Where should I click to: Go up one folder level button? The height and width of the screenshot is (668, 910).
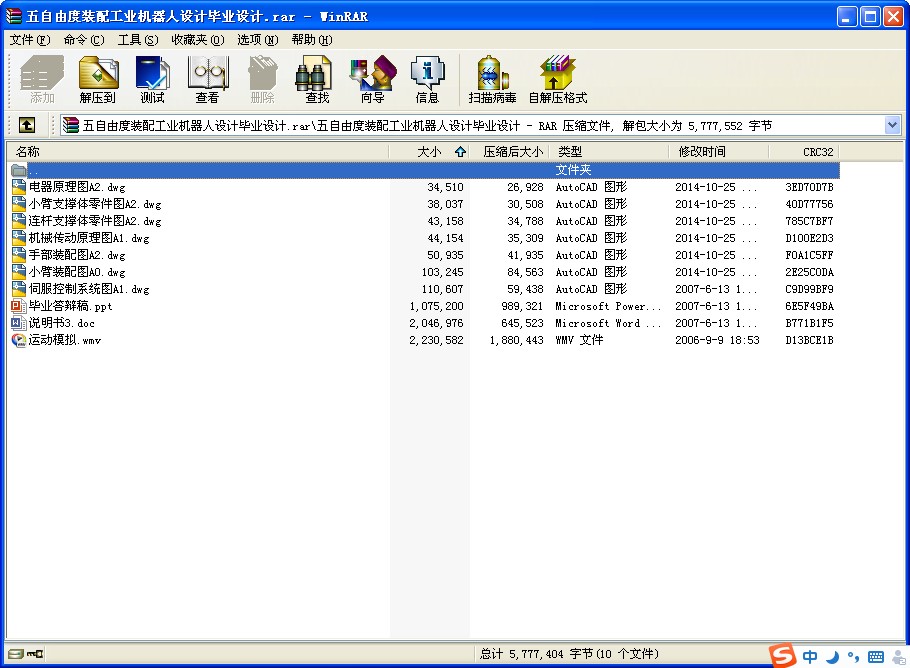pos(26,125)
